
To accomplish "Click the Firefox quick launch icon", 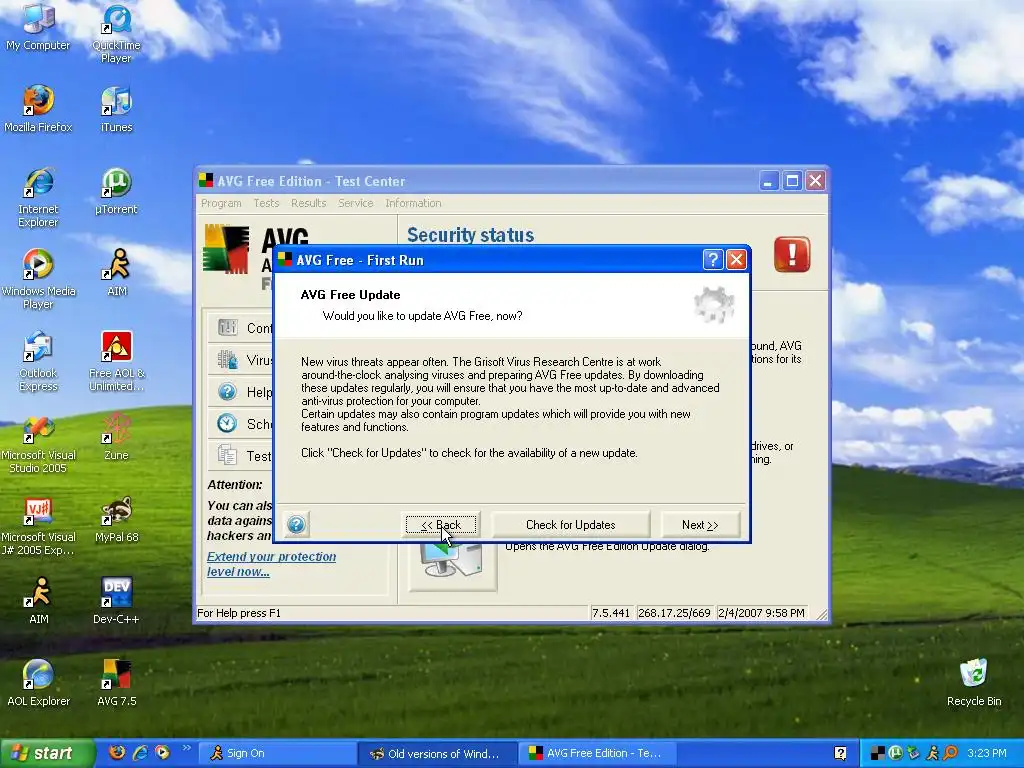I will (x=117, y=753).
